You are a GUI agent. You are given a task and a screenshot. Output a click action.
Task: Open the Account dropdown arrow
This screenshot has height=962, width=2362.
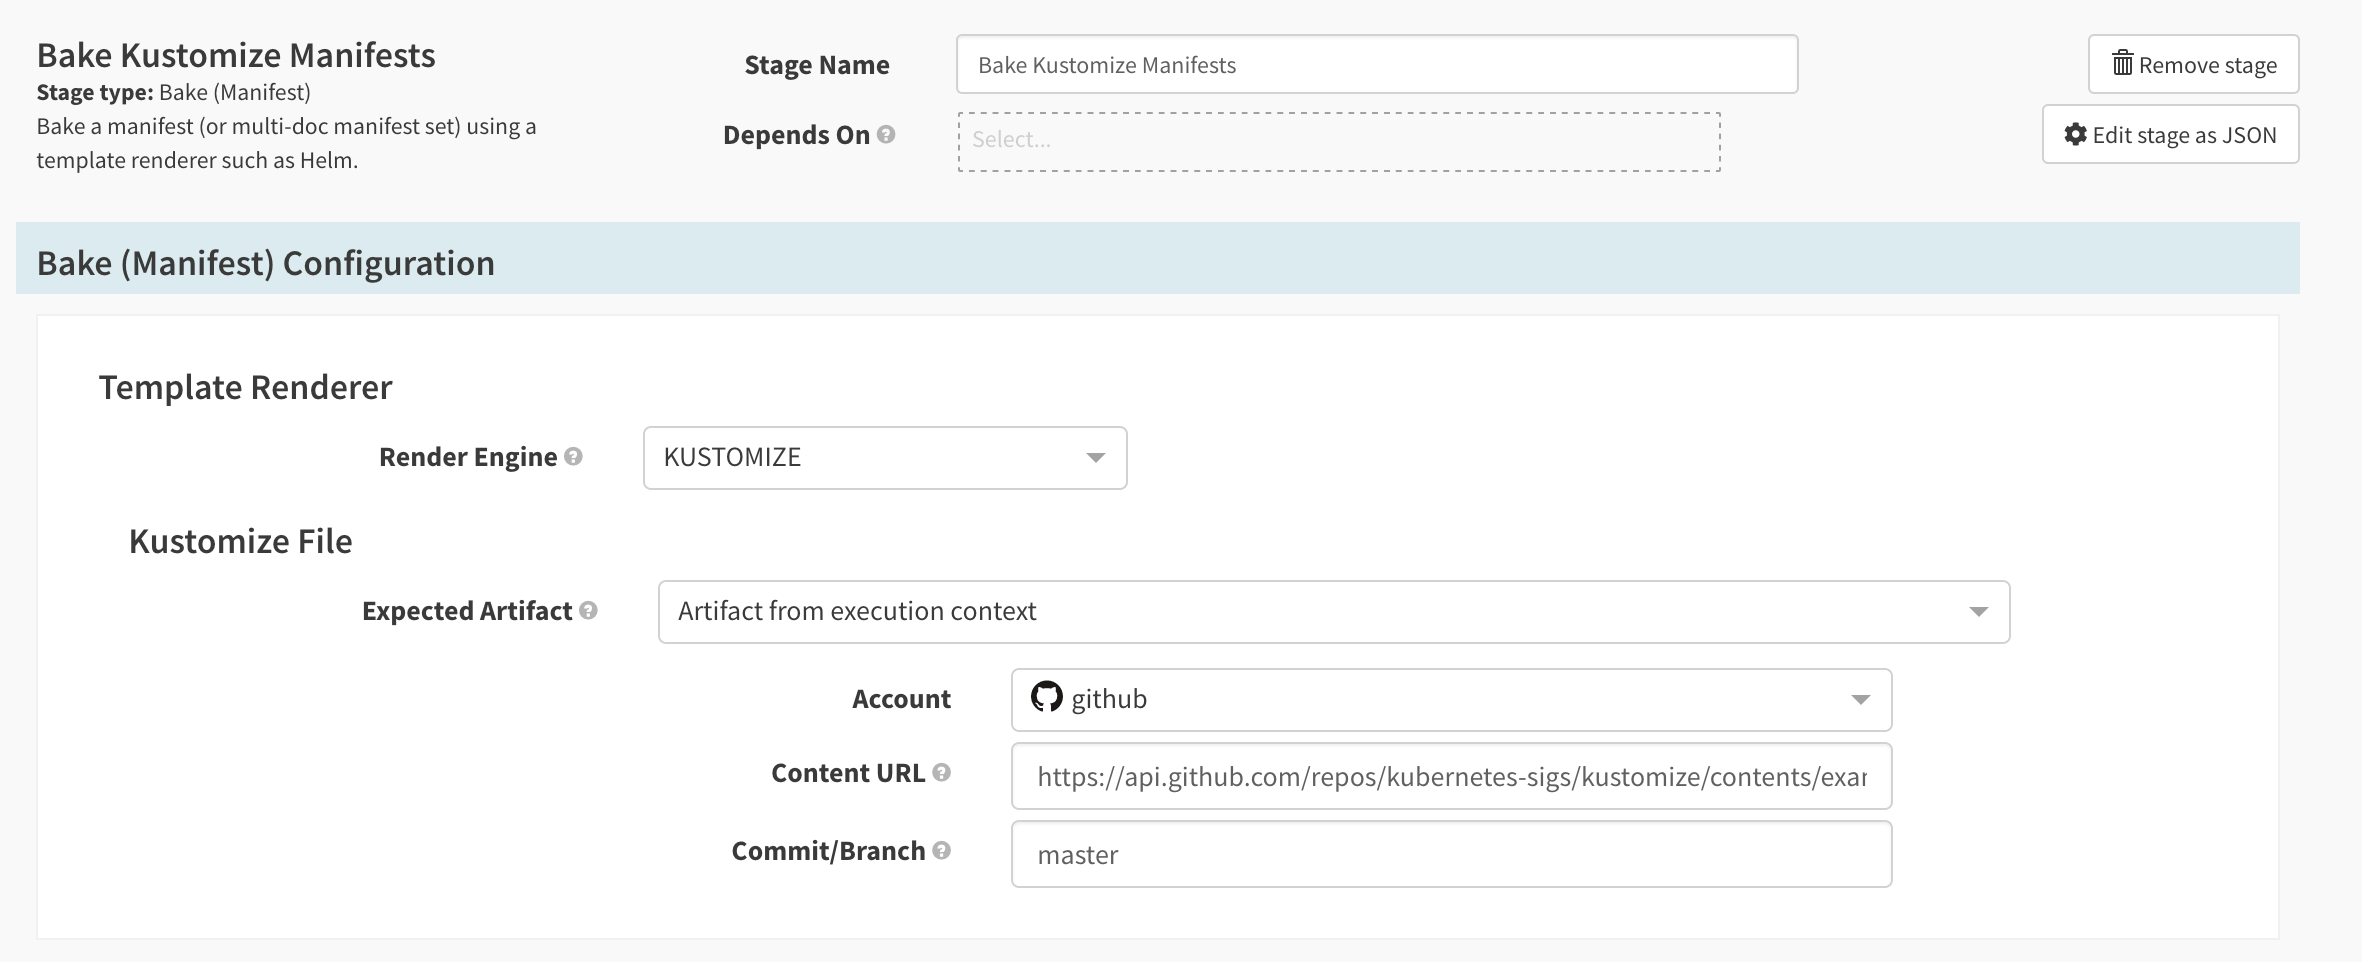pos(1860,699)
